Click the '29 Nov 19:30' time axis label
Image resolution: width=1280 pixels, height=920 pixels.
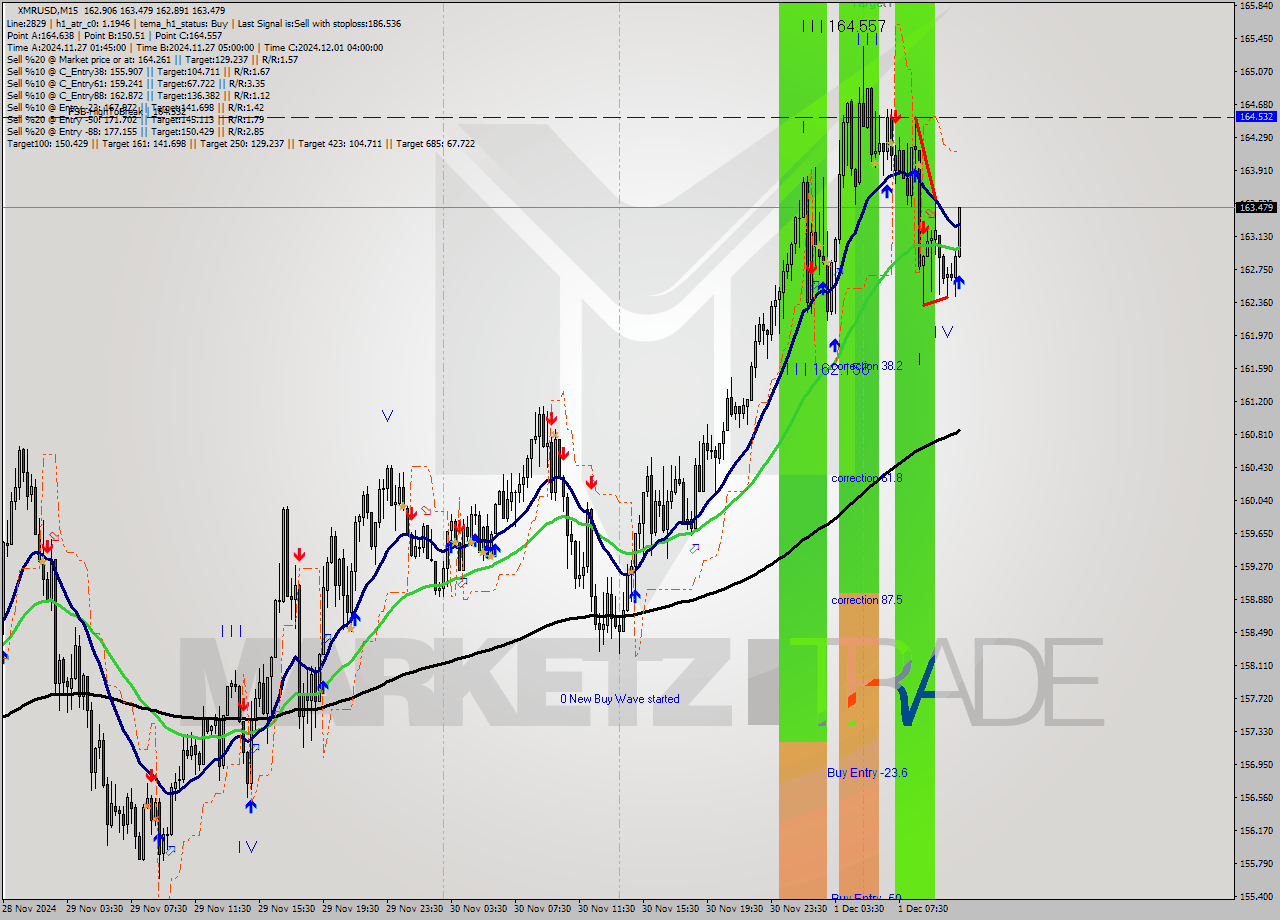tap(351, 909)
